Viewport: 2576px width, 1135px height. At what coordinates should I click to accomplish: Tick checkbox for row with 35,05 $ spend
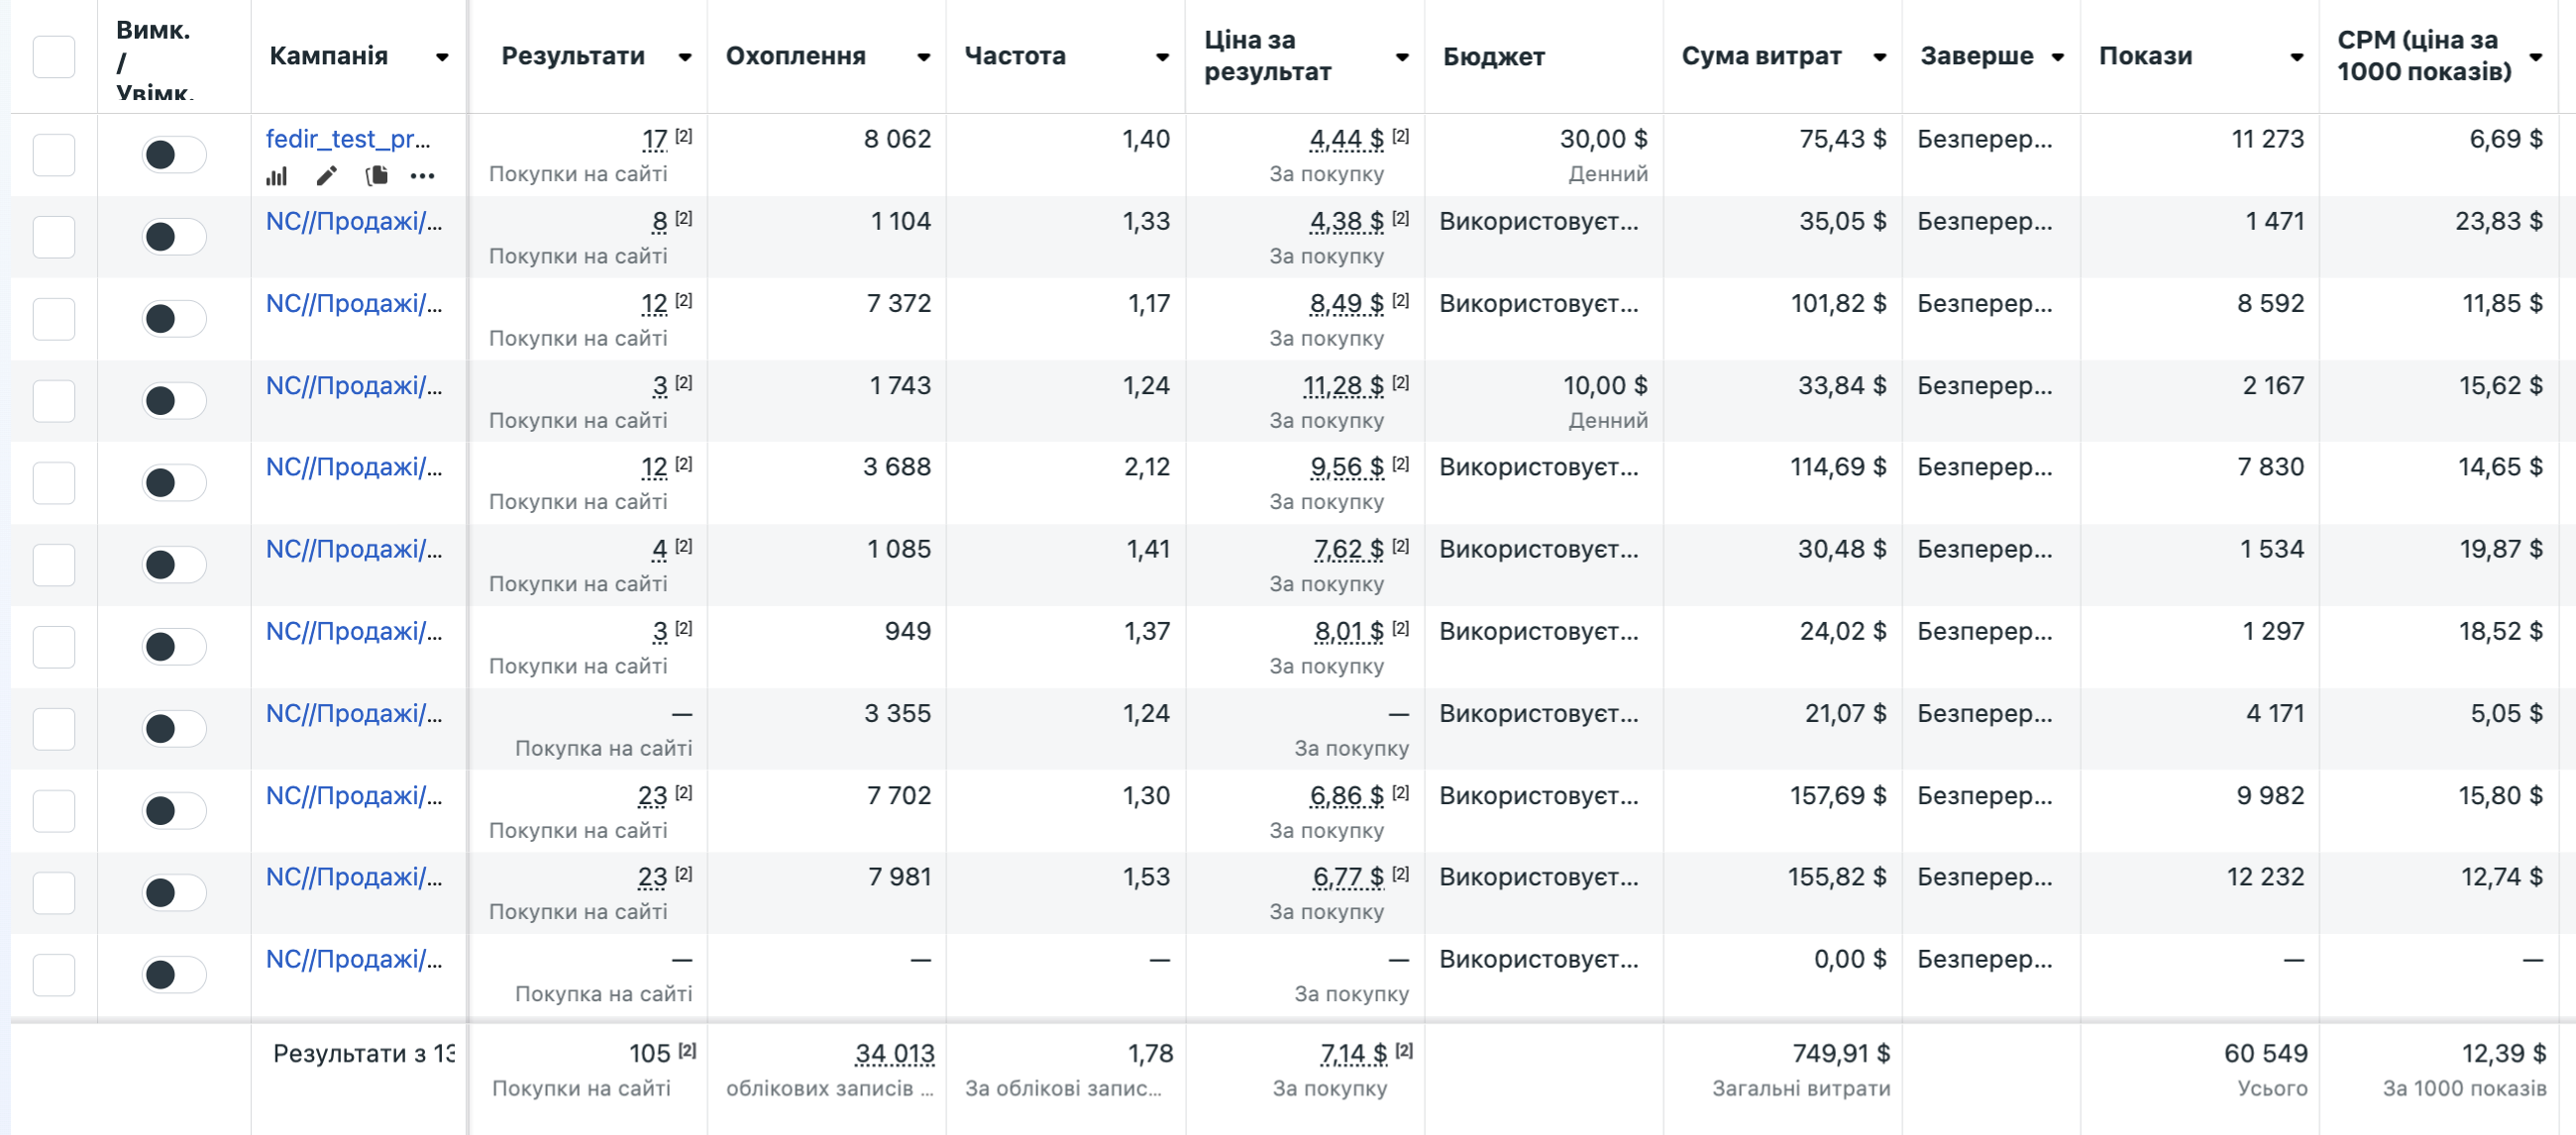click(x=54, y=237)
